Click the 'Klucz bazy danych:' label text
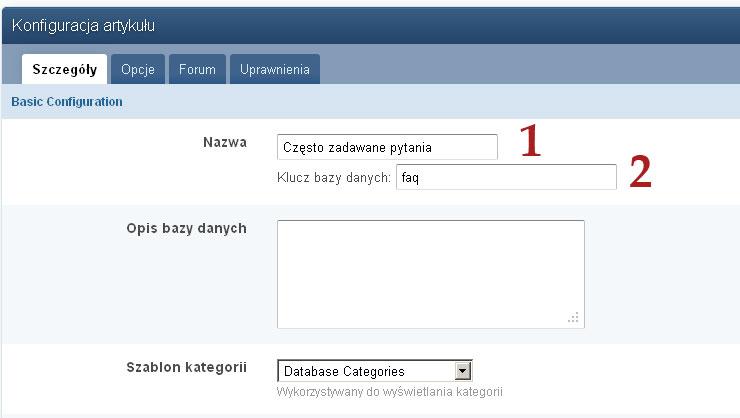The width and height of the screenshot is (740, 418). tap(333, 178)
